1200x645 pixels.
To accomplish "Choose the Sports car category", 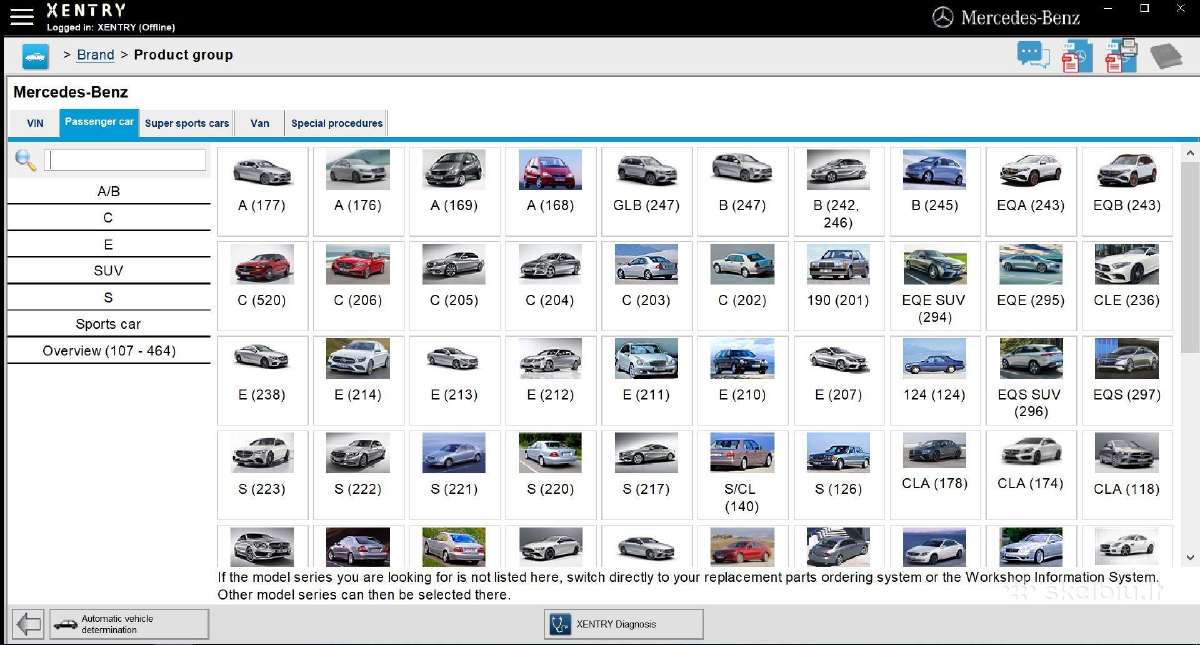I will [109, 324].
